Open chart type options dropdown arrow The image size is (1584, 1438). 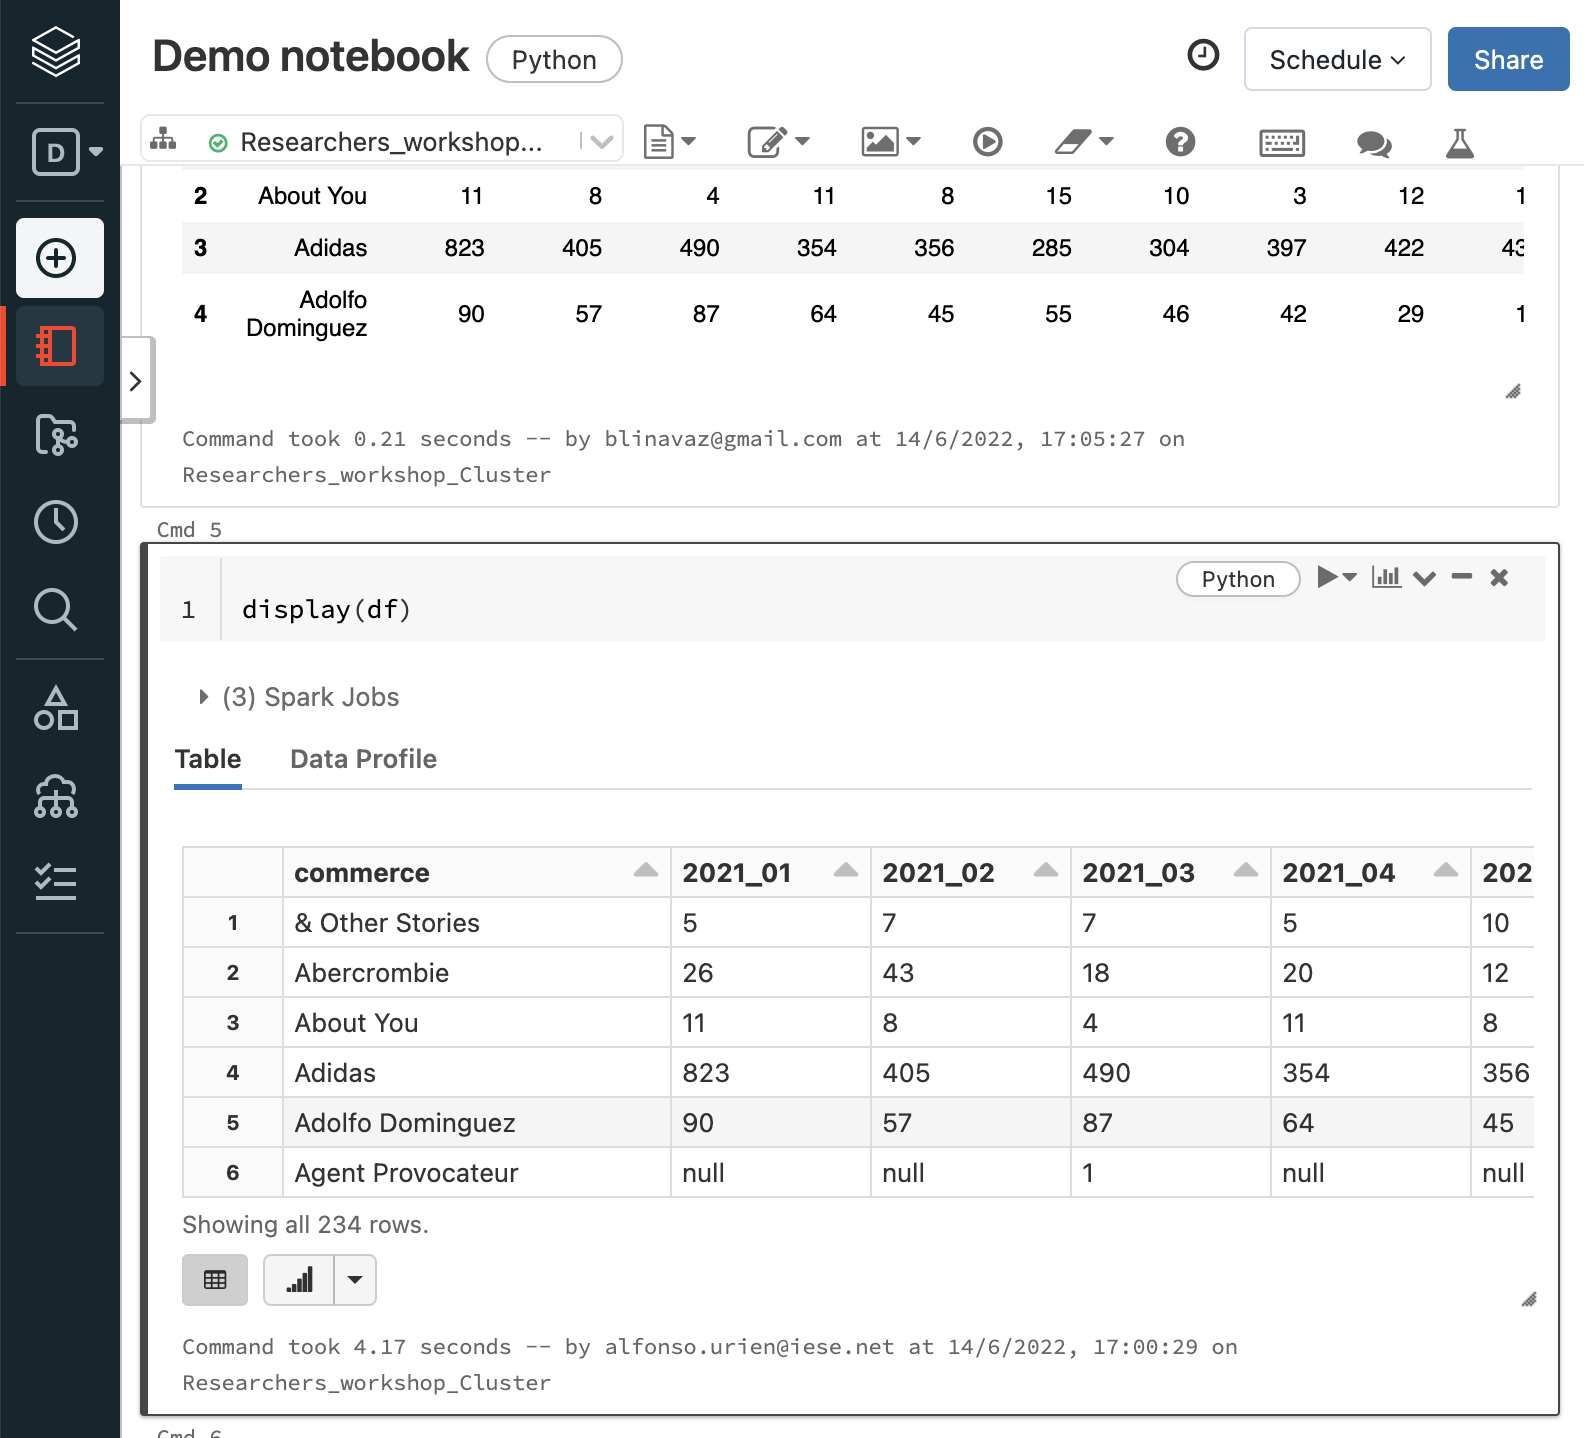355,1280
